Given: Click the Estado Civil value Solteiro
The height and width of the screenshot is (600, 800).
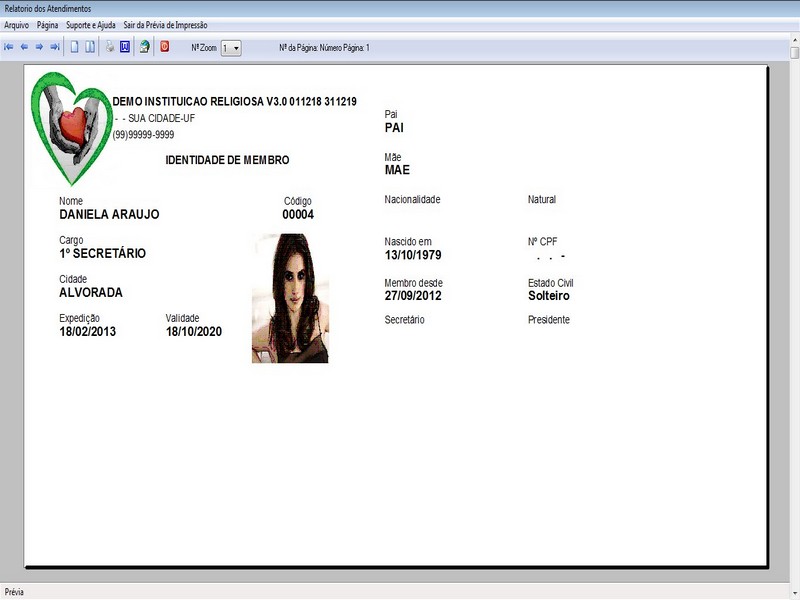Looking at the screenshot, I should click(x=548, y=296).
